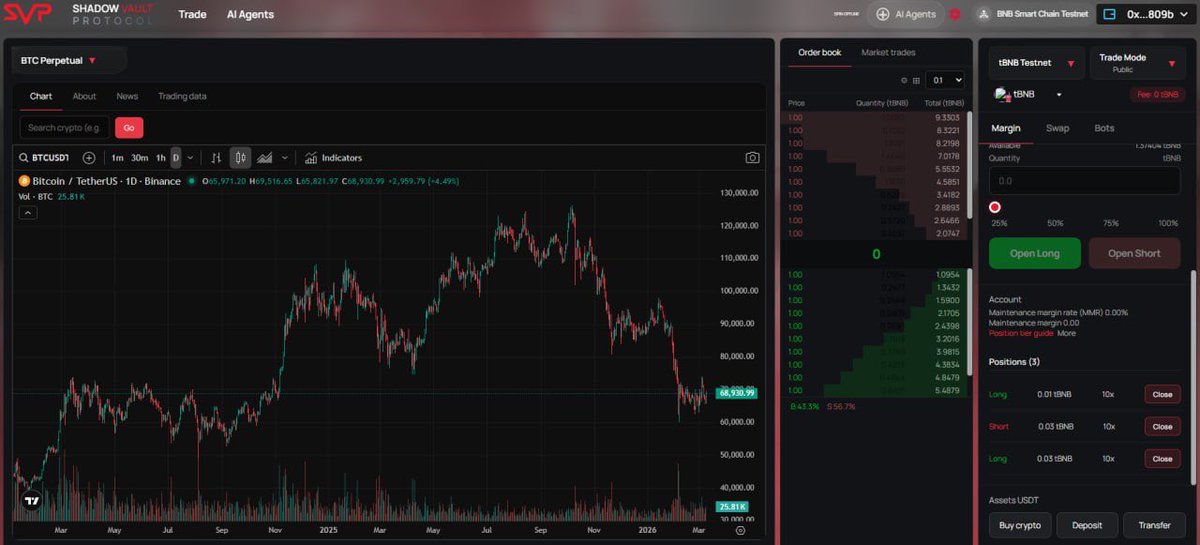Screen dimensions: 1200x545
Task: Switch to the Bots tab
Action: tap(1104, 128)
